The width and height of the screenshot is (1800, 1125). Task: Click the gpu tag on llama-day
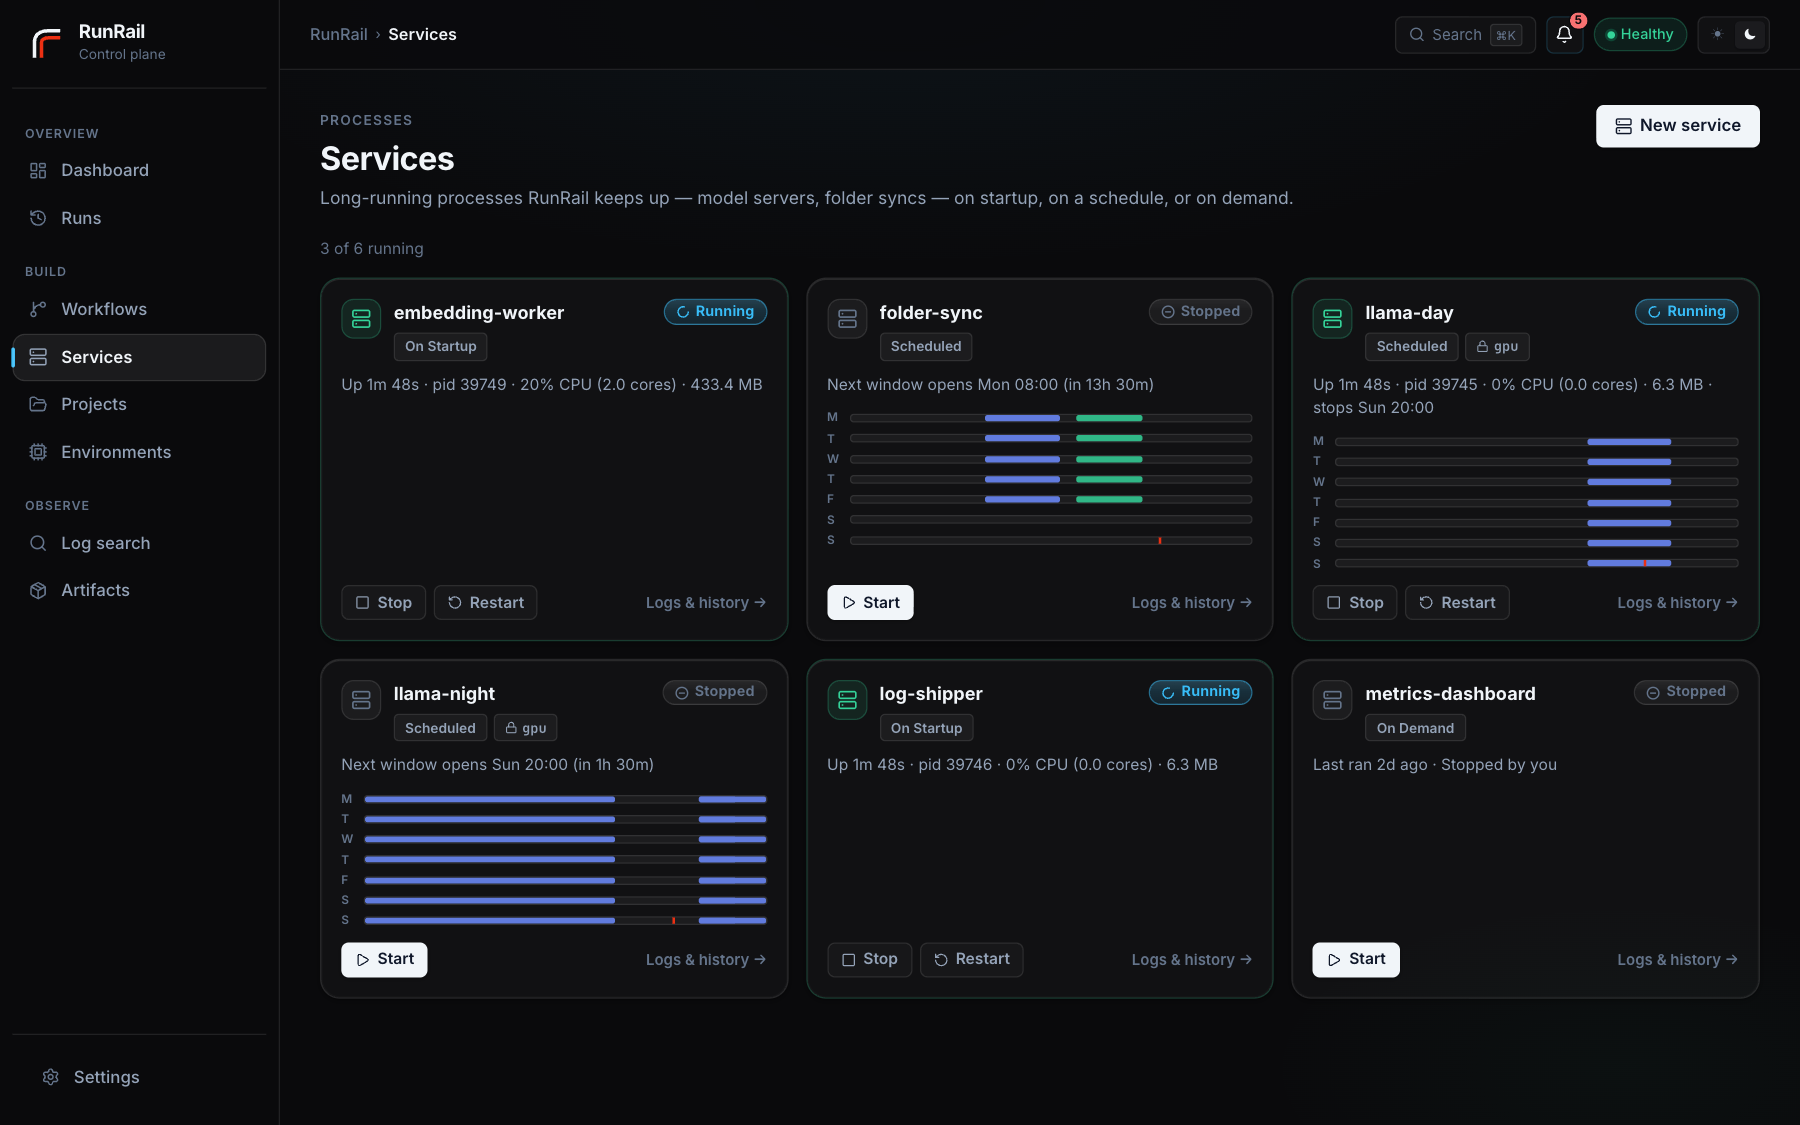tap(1497, 347)
